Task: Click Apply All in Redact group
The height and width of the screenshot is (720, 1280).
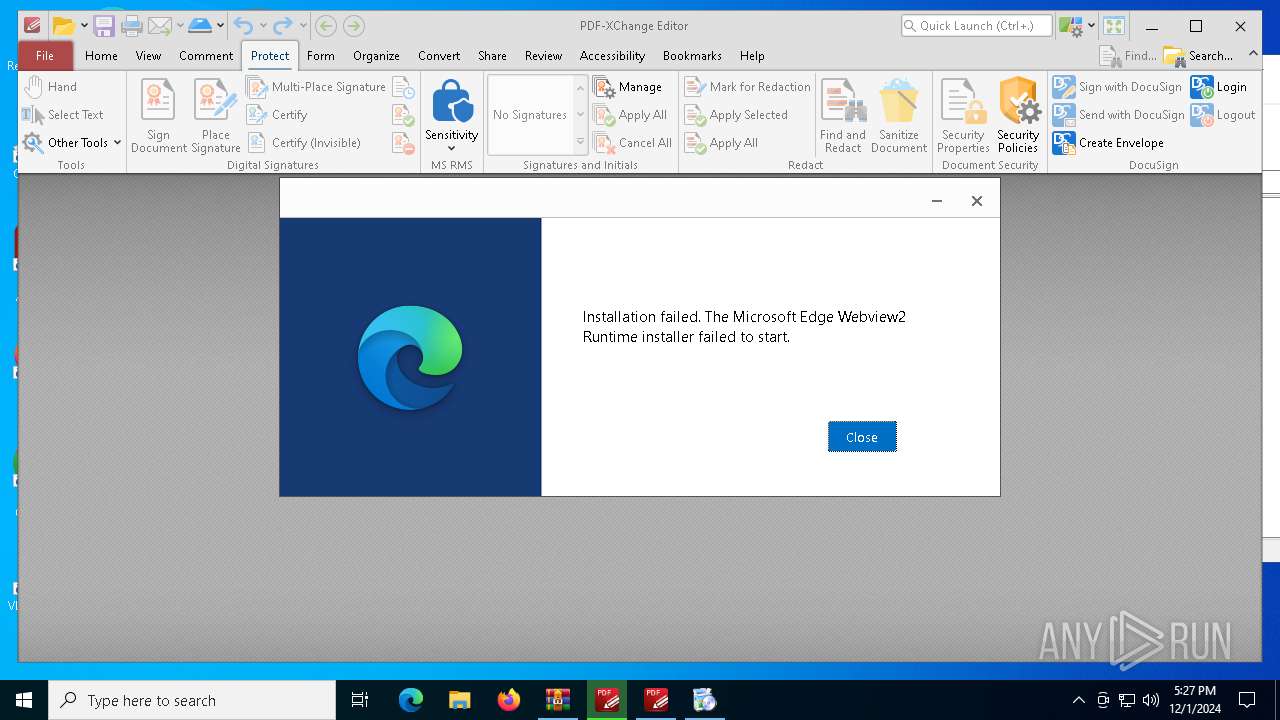Action: [721, 143]
